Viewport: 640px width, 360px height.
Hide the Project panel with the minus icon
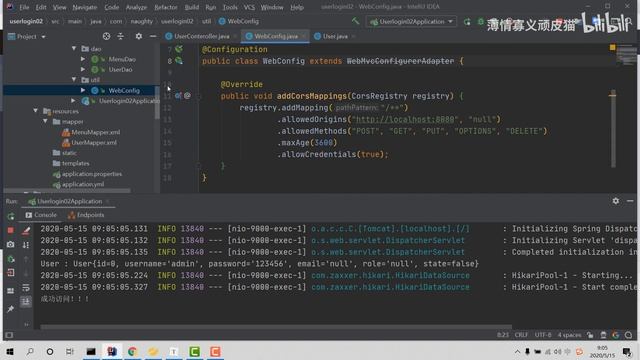[x=153, y=36]
